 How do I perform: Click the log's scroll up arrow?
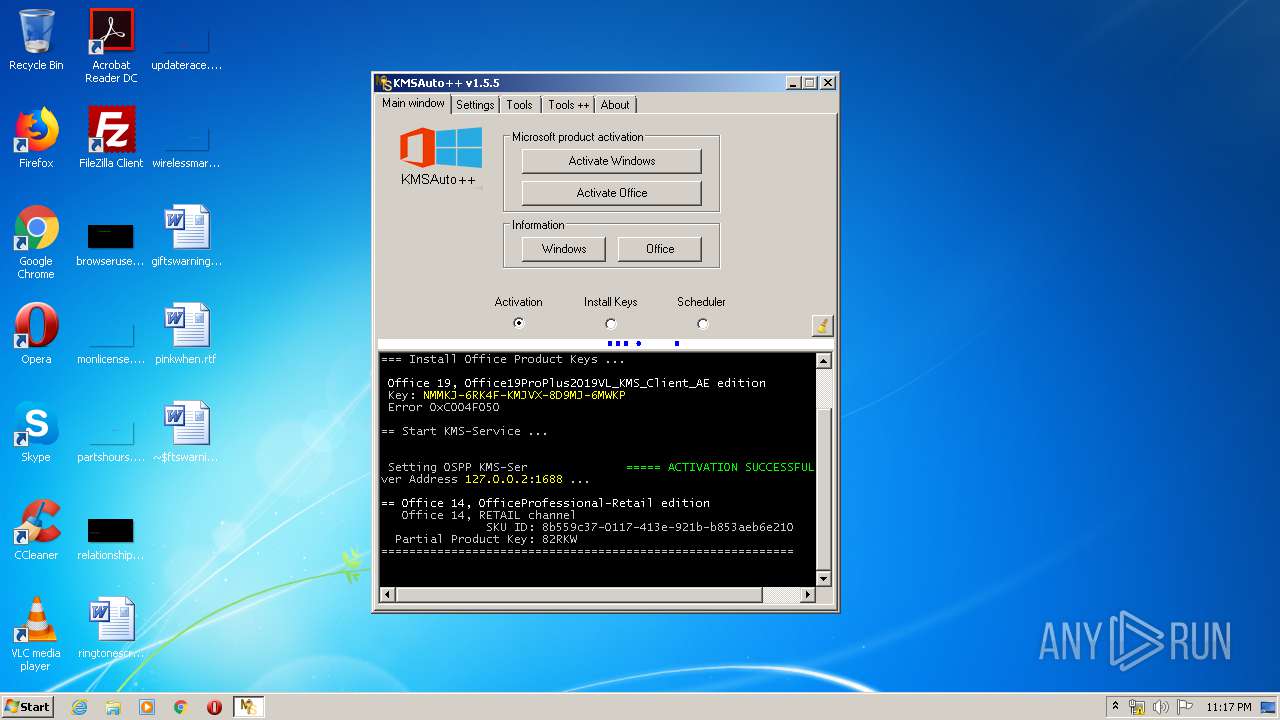click(x=824, y=361)
